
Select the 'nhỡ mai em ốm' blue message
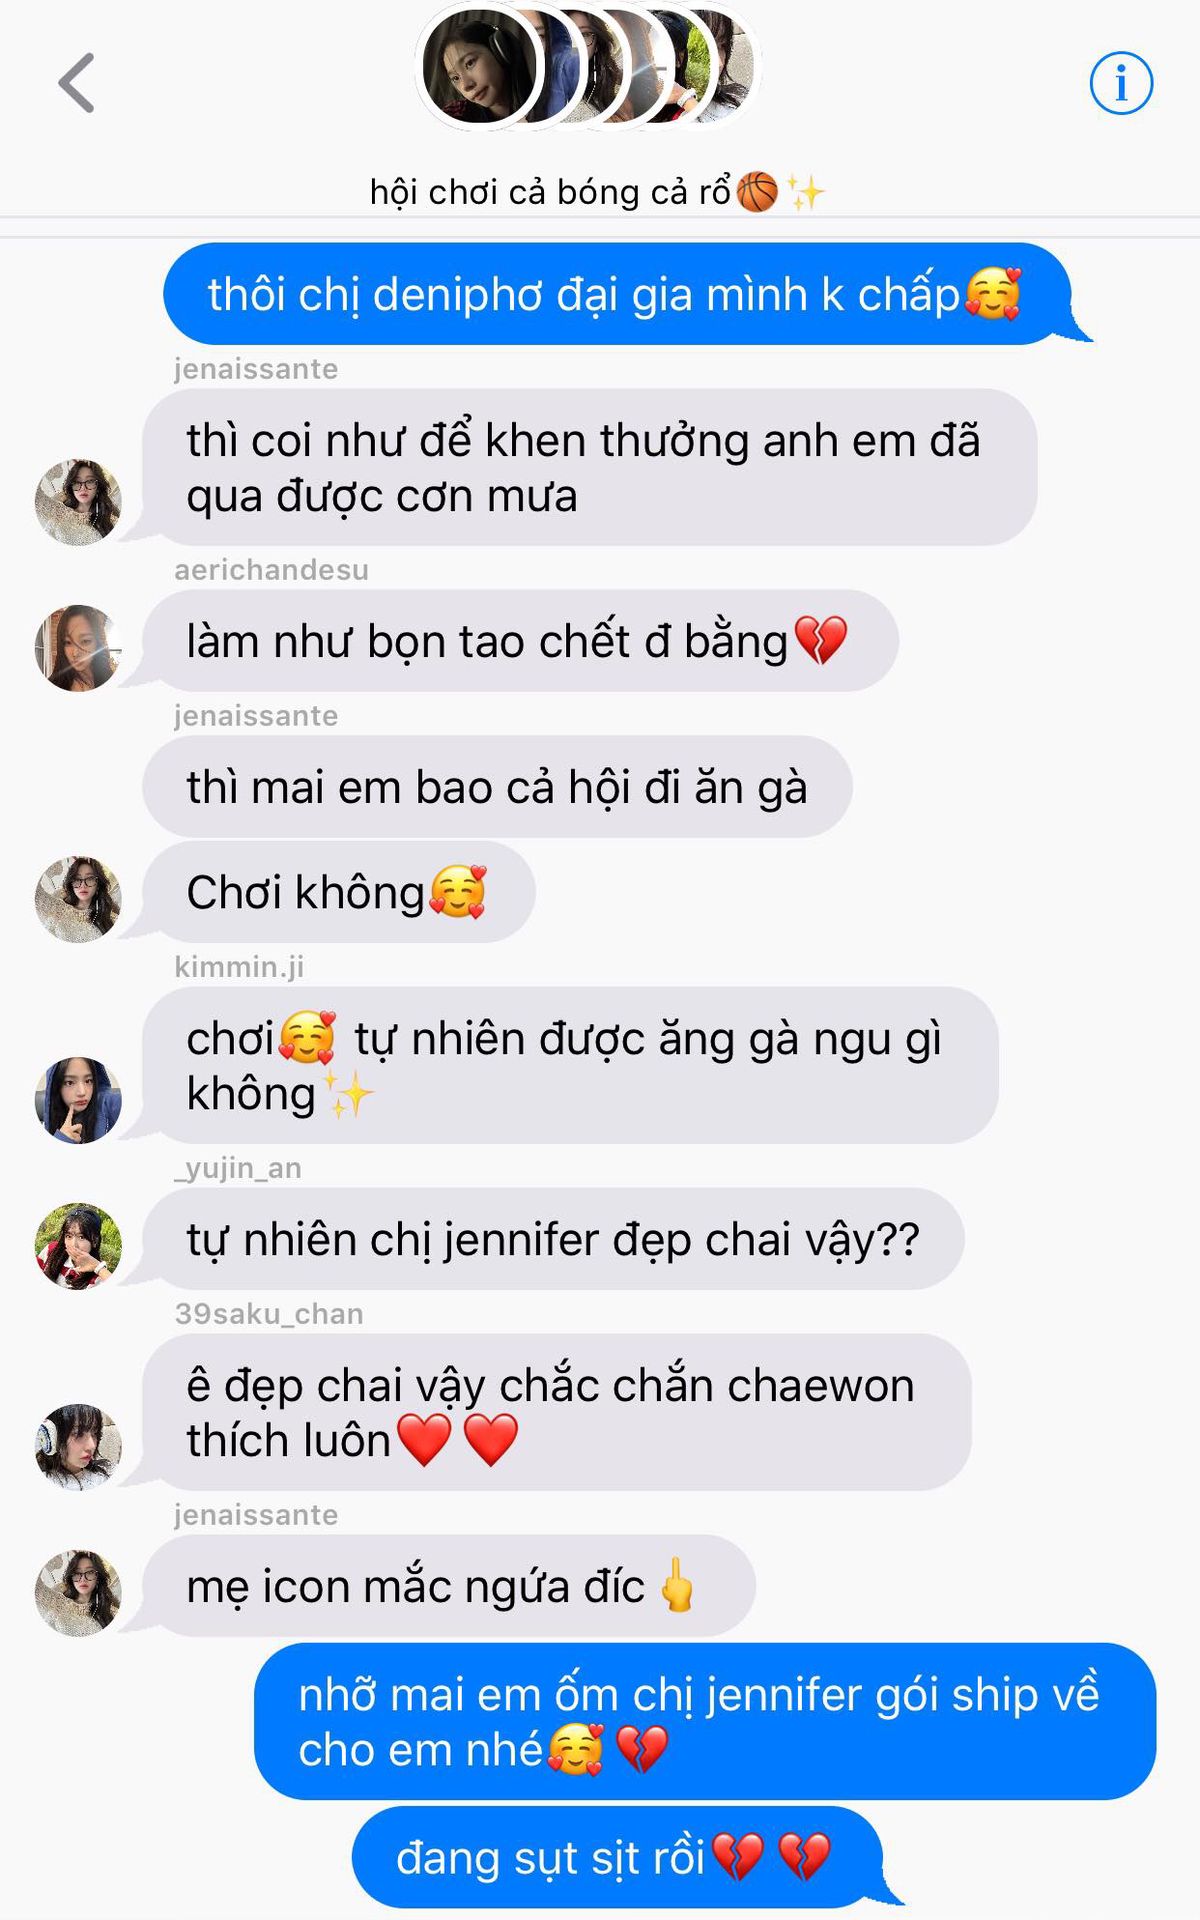point(705,1721)
